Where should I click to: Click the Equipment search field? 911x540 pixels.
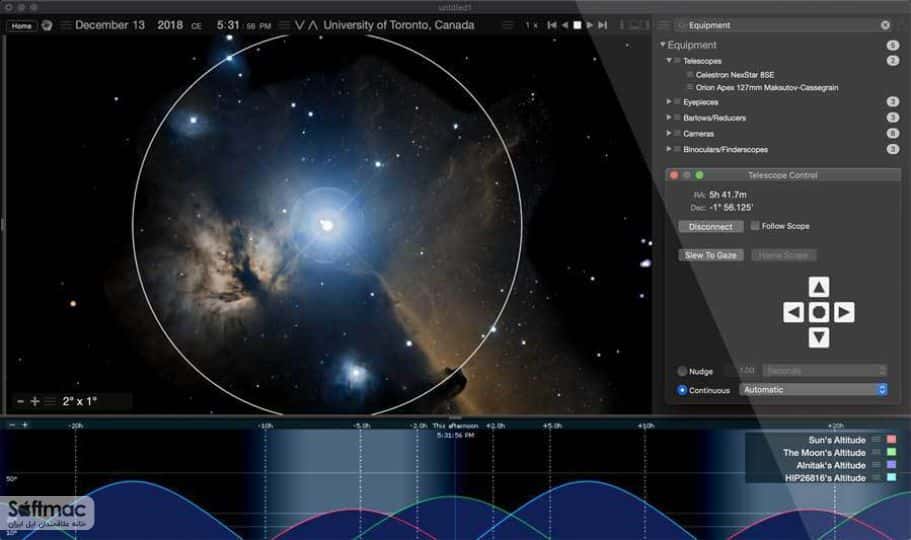[x=781, y=25]
